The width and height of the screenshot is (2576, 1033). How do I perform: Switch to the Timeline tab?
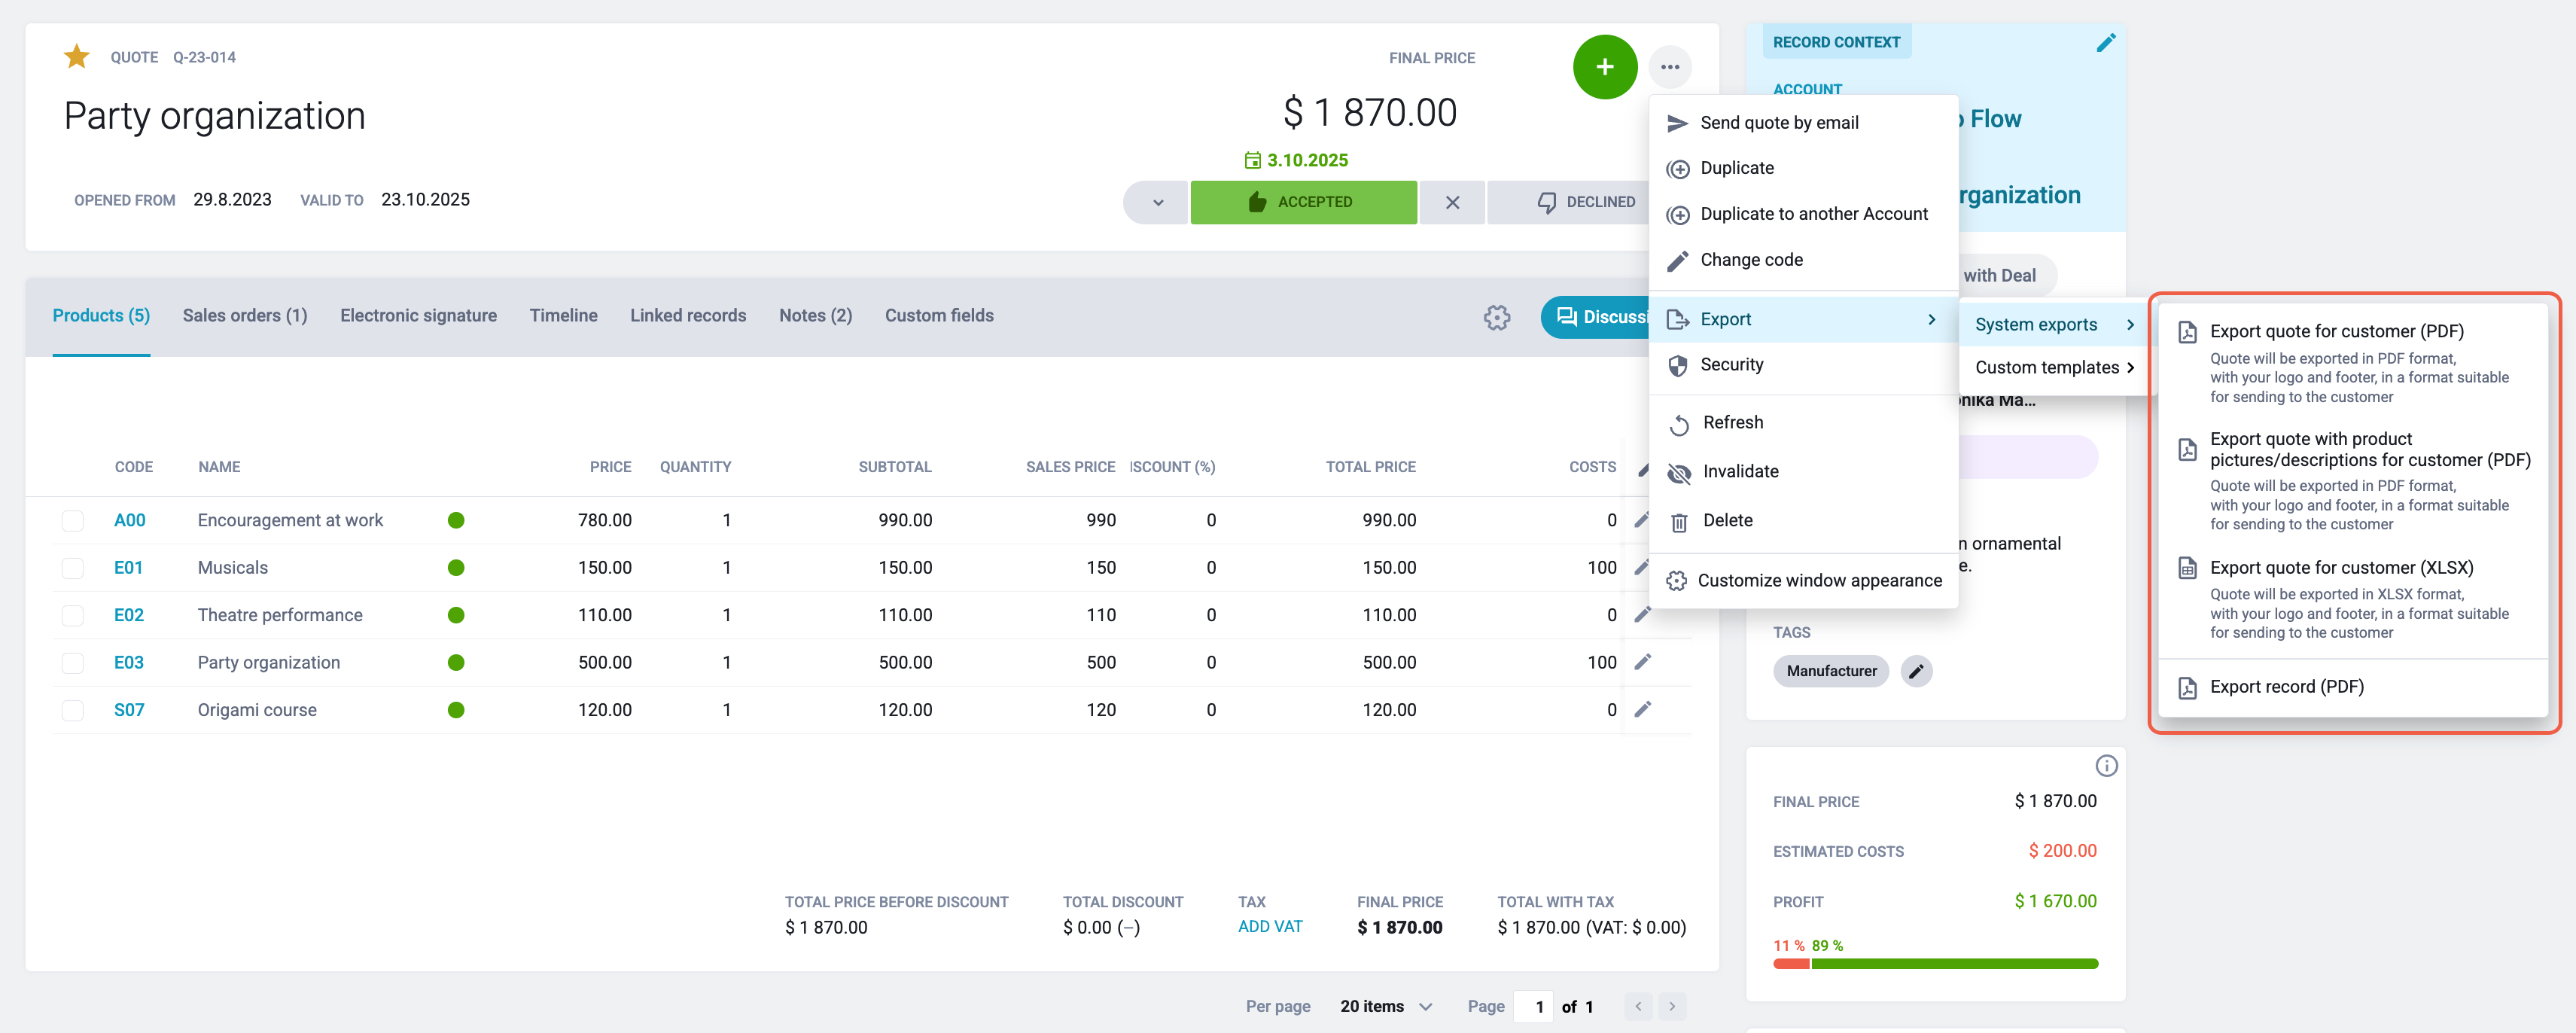(x=563, y=315)
